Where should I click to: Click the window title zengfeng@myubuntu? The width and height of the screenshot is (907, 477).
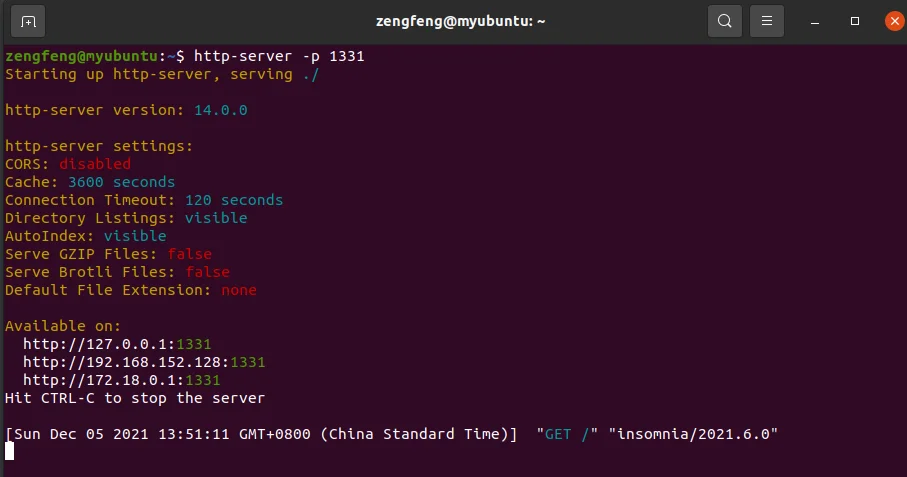click(x=460, y=21)
